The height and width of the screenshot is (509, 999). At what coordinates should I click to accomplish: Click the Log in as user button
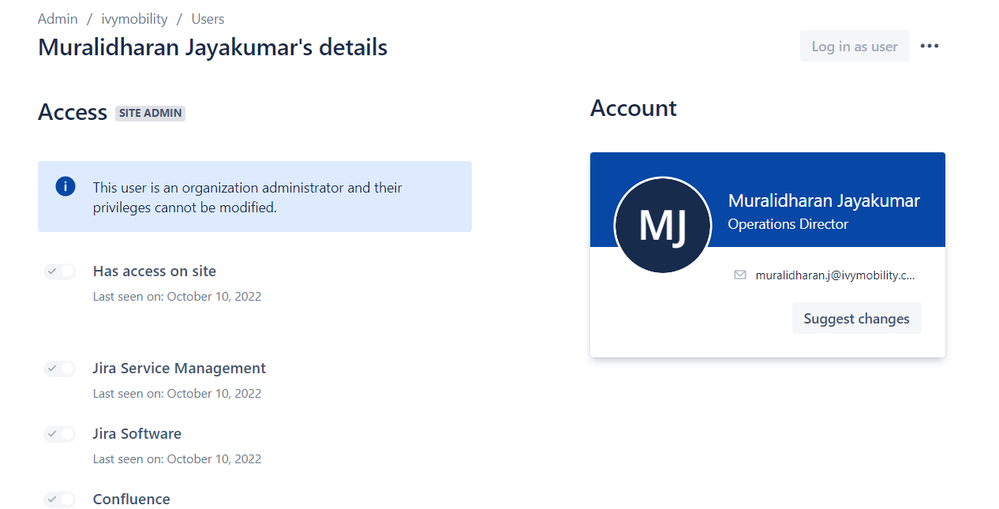point(854,46)
